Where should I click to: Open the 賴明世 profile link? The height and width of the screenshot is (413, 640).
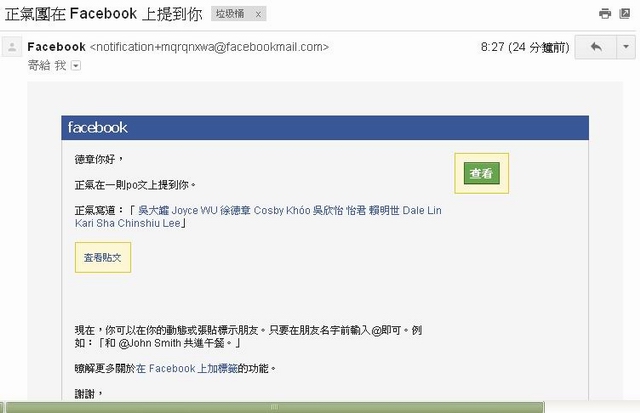click(384, 211)
